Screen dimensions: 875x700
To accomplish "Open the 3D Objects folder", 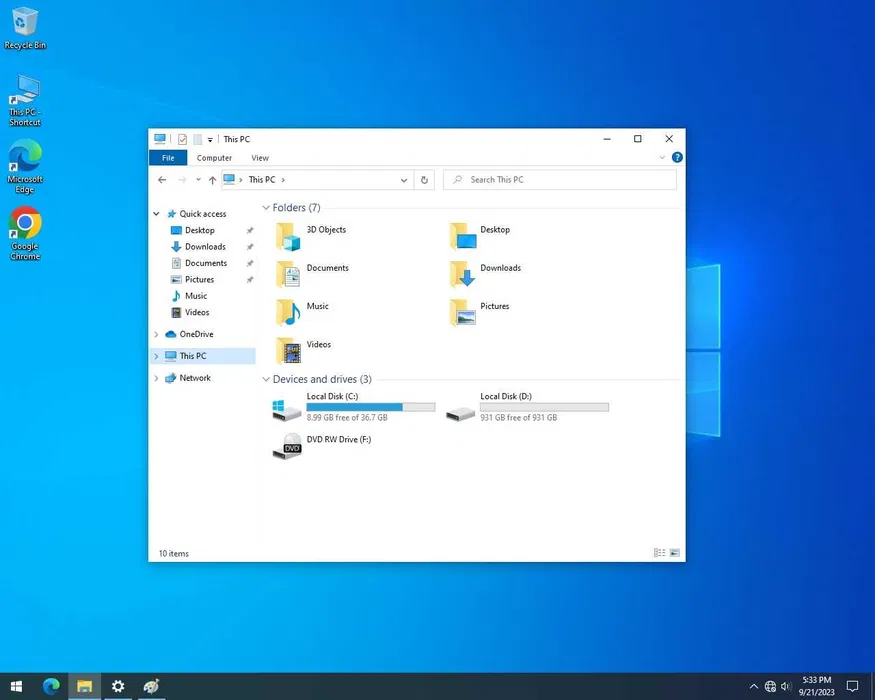I will point(311,236).
